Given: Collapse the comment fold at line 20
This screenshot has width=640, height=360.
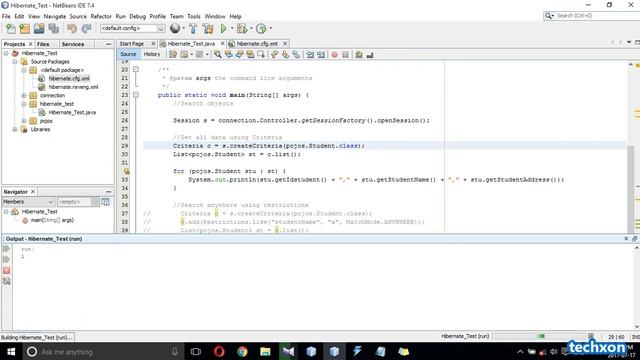Looking at the screenshot, I should 136,69.
